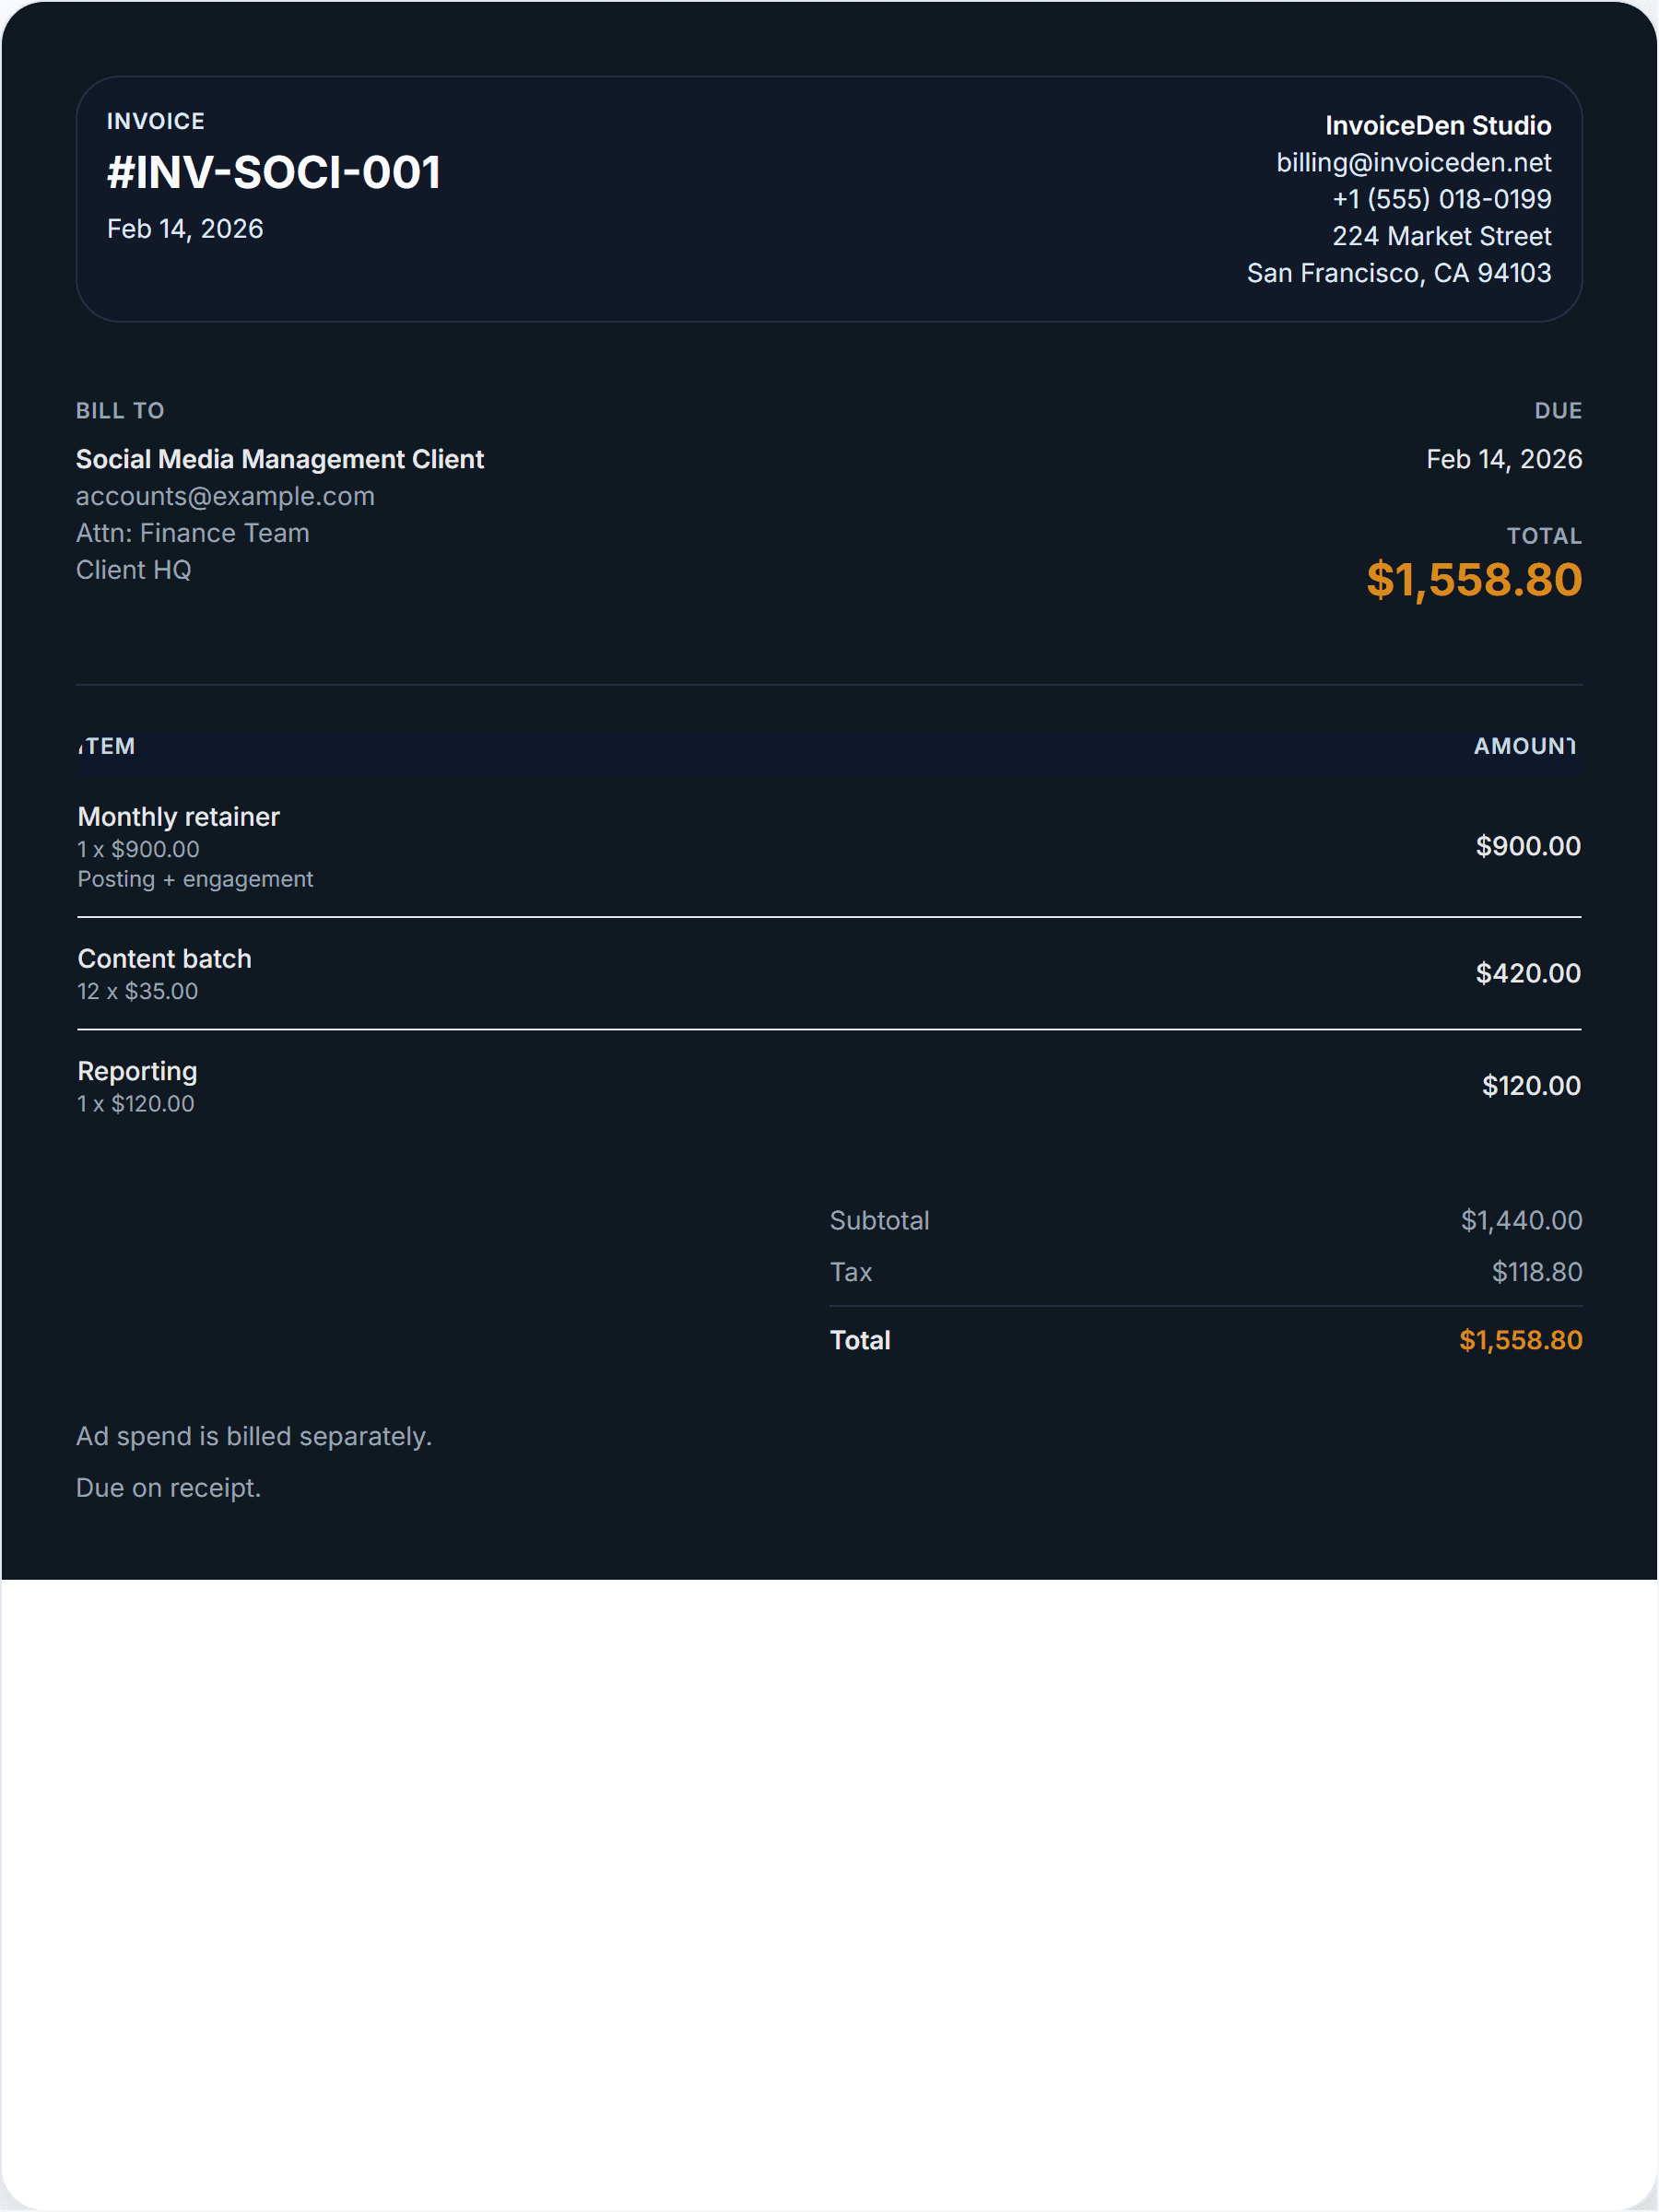The image size is (1659, 2212).
Task: Select the Monthly retainer line item
Action: [179, 817]
